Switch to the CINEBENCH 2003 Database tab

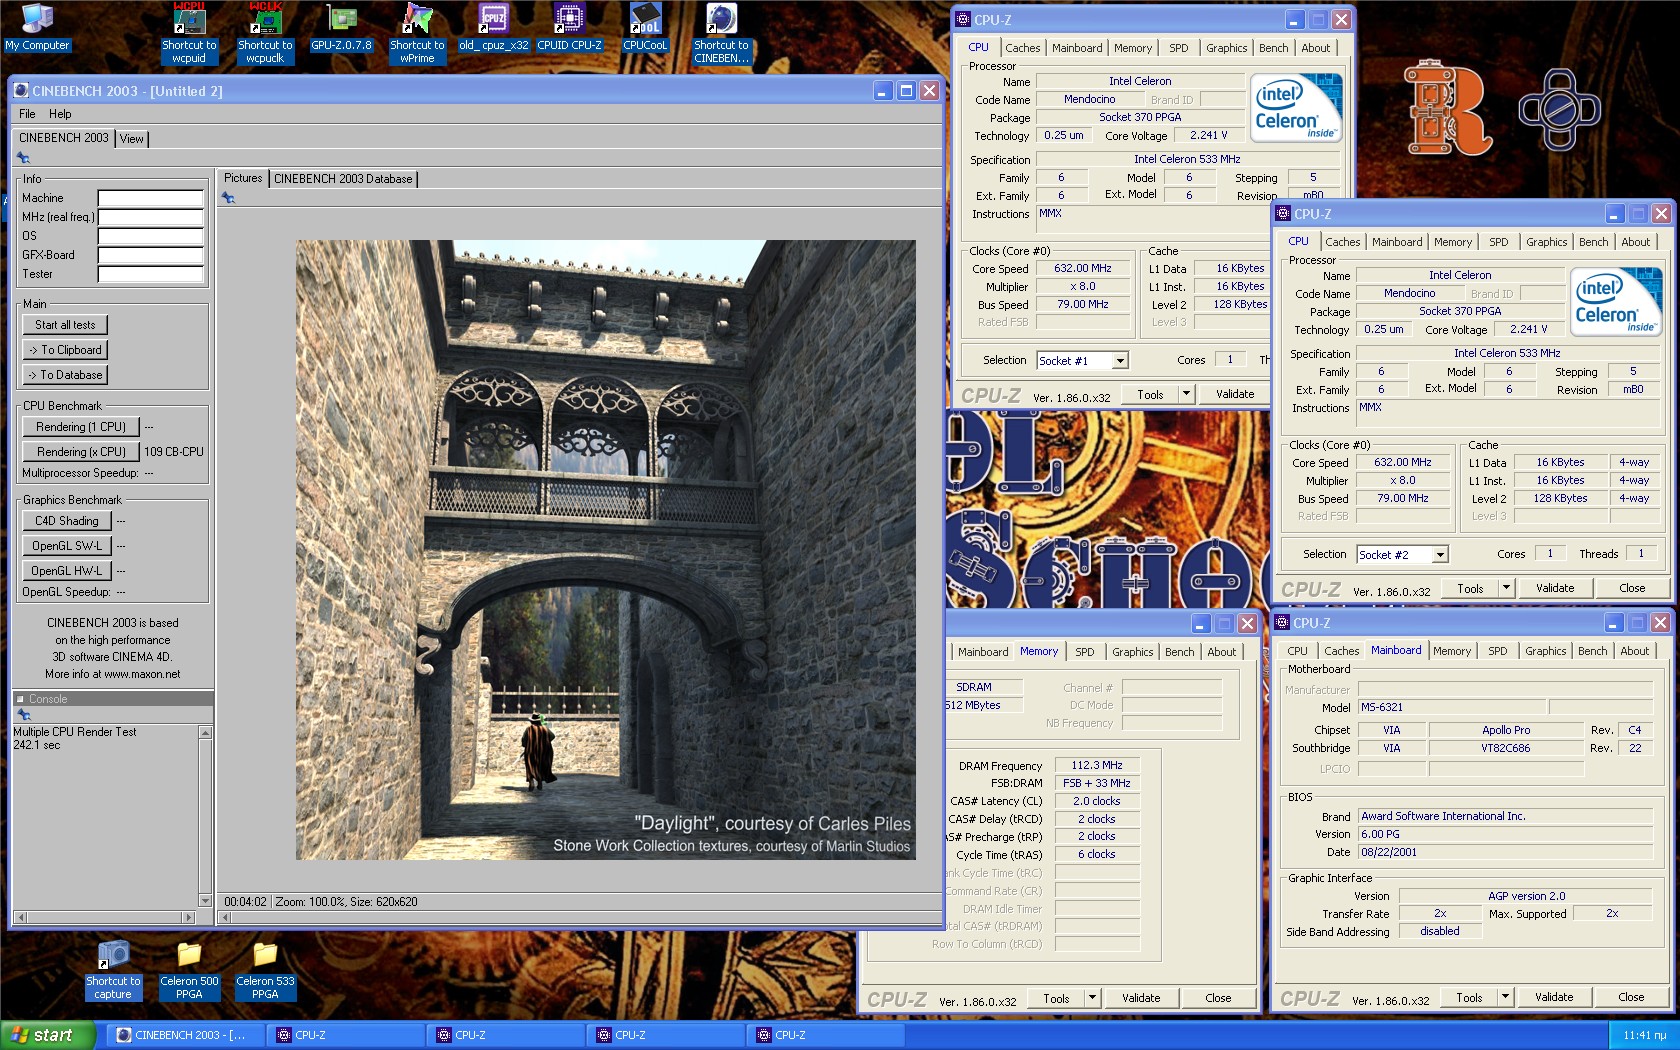click(343, 179)
